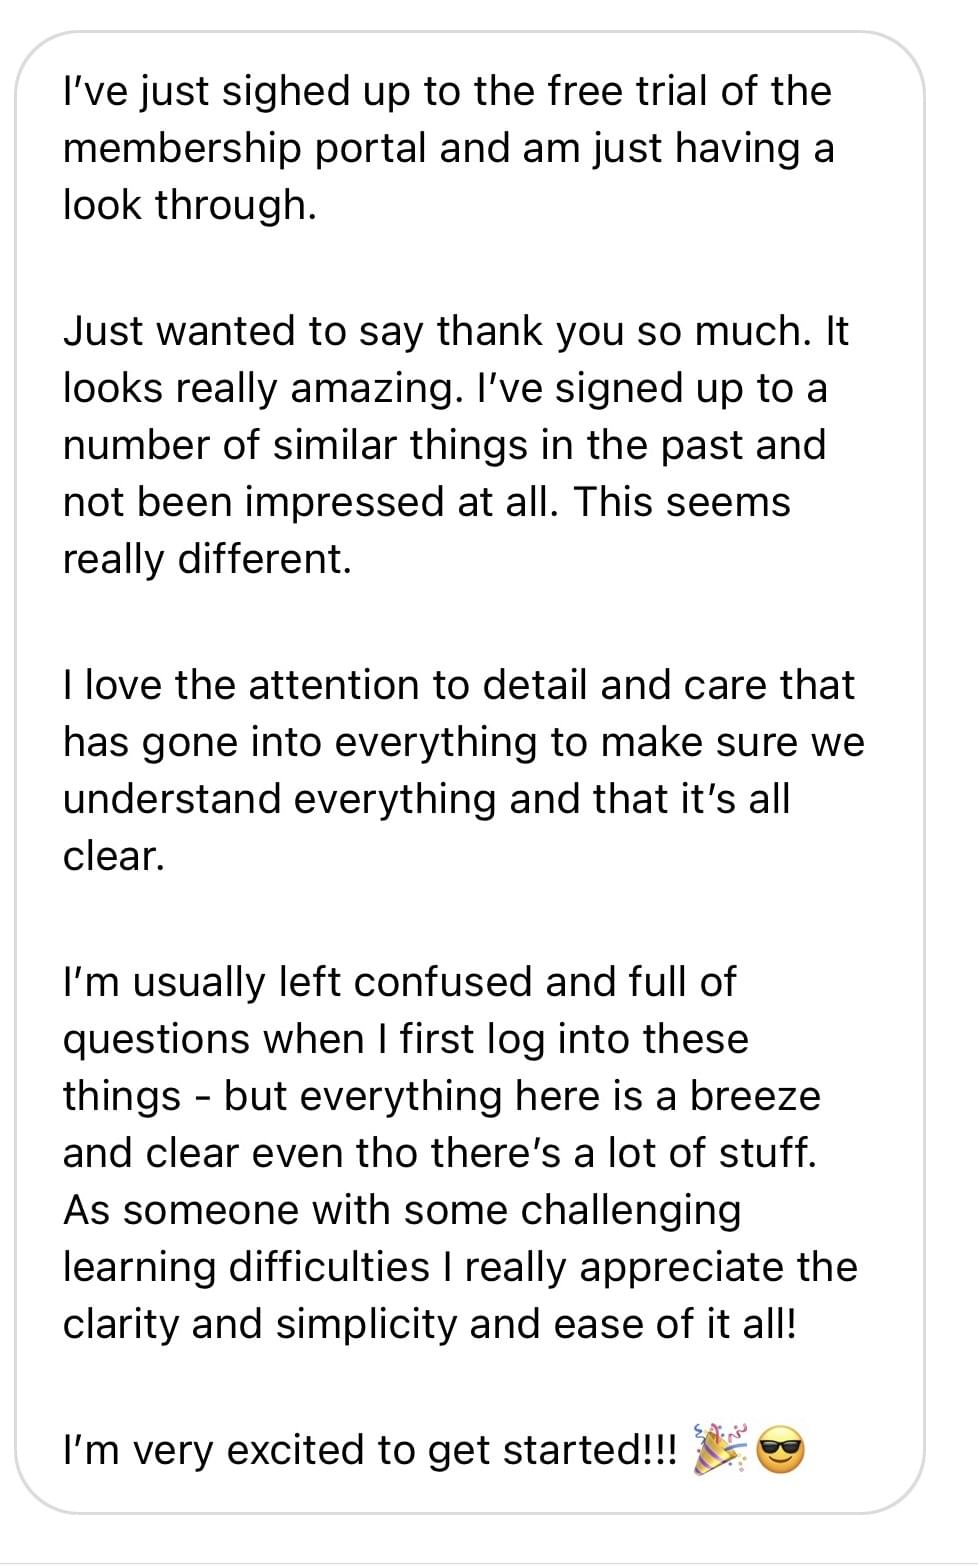Tap the phrase "As someone with some challenging"
978x1566 pixels.
[401, 1210]
